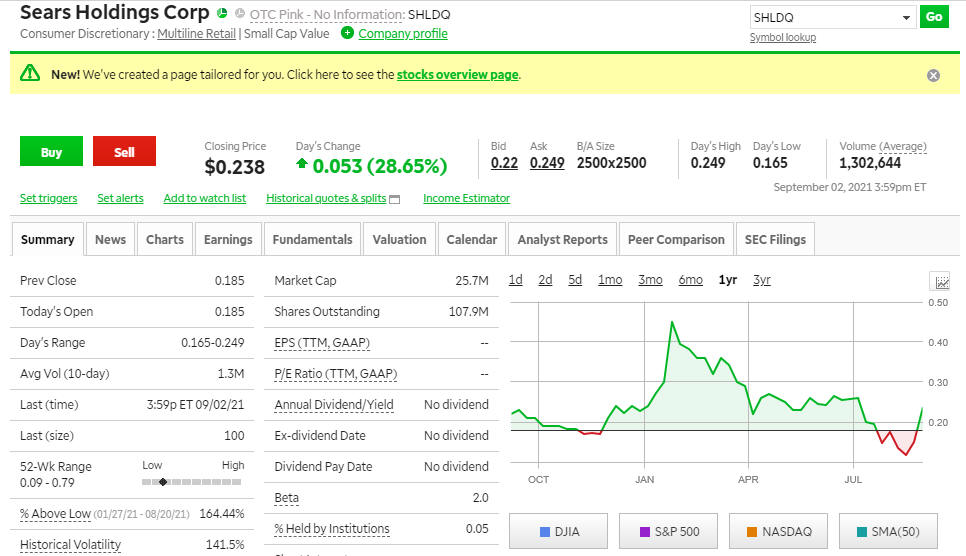Select the 1yr chart range
Viewport: 966px width, 556px height.
(x=728, y=280)
